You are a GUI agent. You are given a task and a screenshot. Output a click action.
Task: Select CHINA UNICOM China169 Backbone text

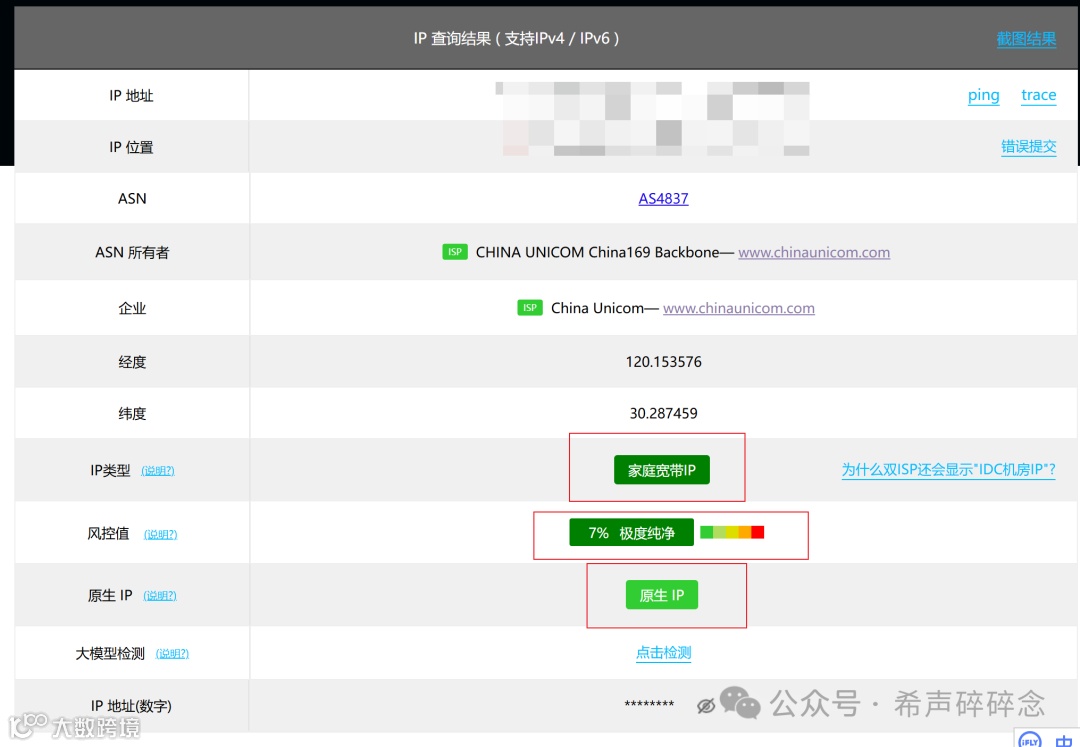tap(597, 252)
